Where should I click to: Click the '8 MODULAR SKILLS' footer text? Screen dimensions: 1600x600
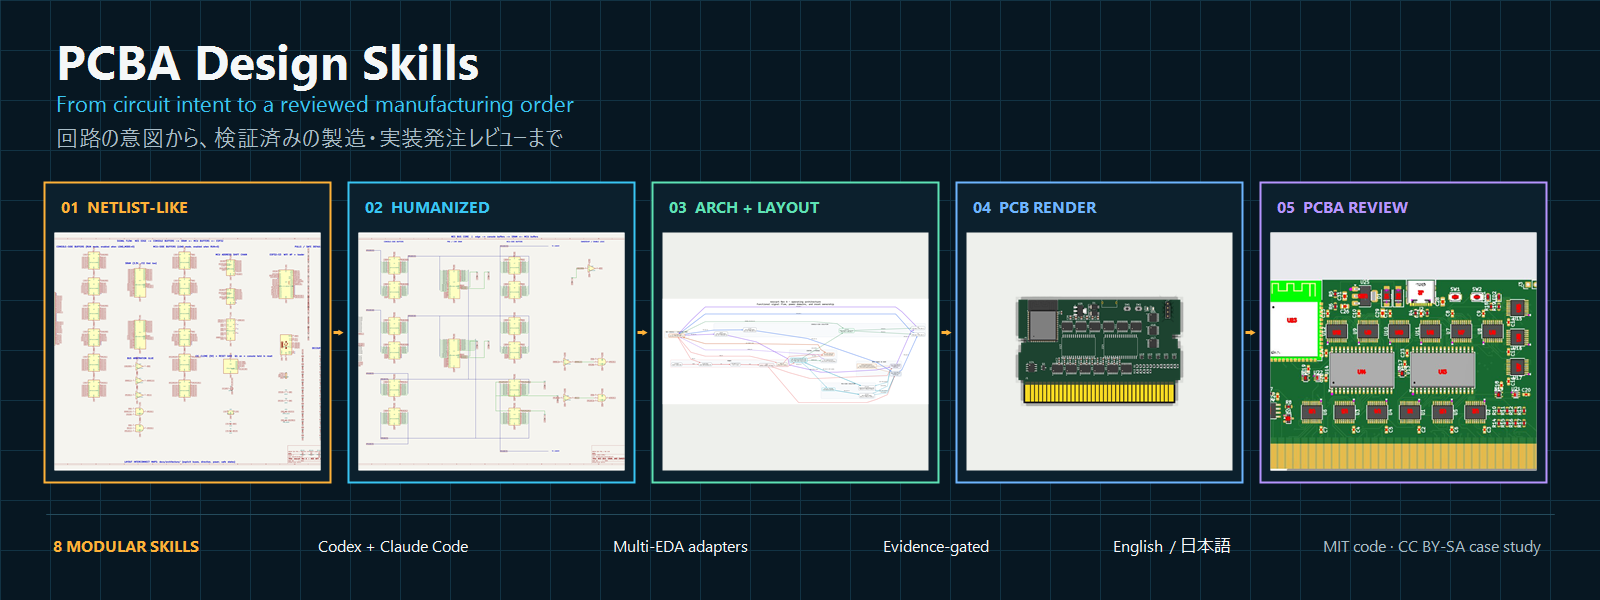click(x=126, y=547)
